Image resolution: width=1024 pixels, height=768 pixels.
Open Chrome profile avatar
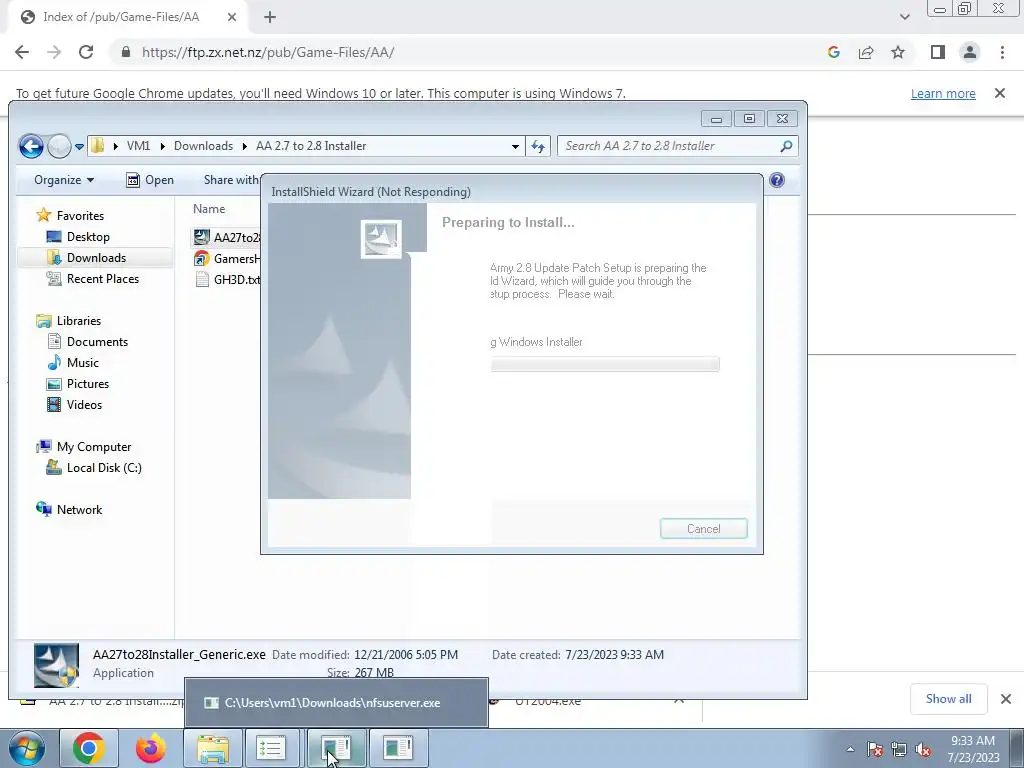[x=970, y=52]
